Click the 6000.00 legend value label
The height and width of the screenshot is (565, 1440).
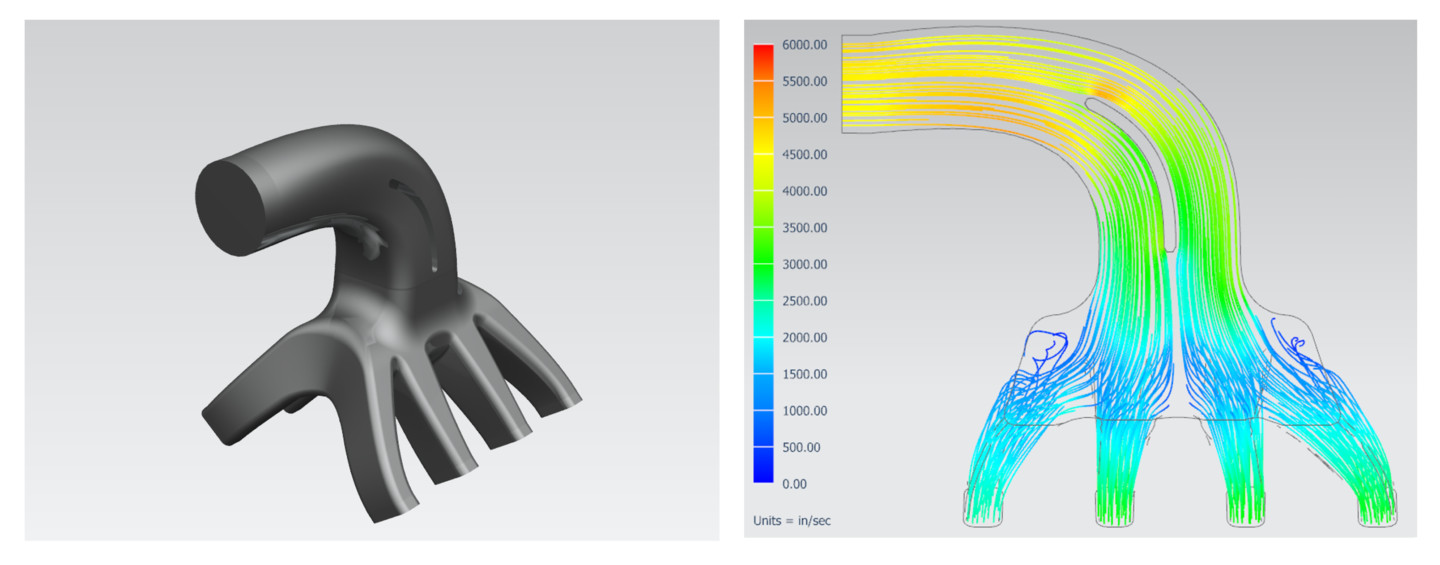806,45
